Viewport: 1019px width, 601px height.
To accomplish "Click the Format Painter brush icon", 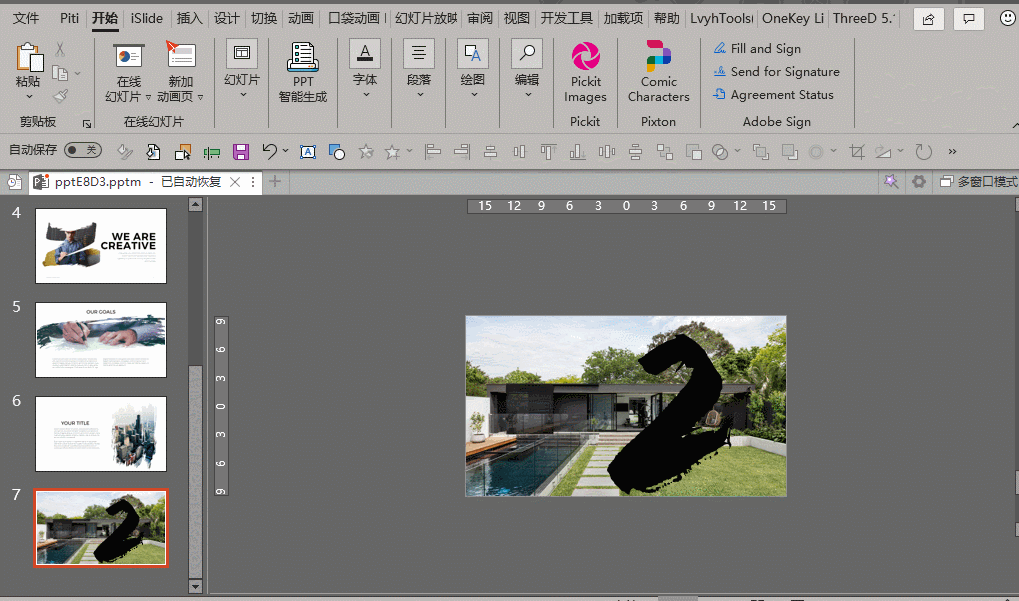I will pyautogui.click(x=60, y=96).
